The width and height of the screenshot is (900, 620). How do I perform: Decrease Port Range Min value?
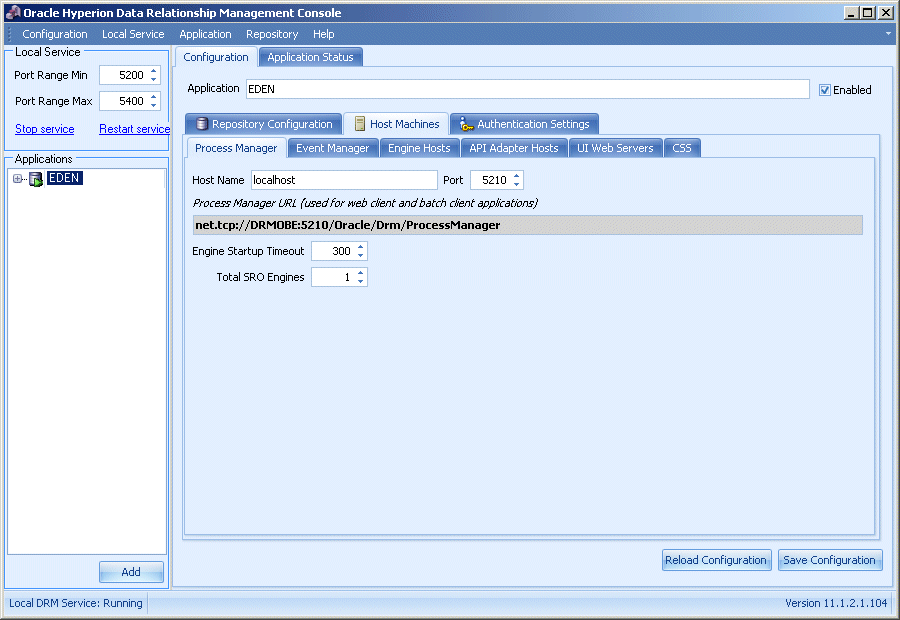[154, 79]
